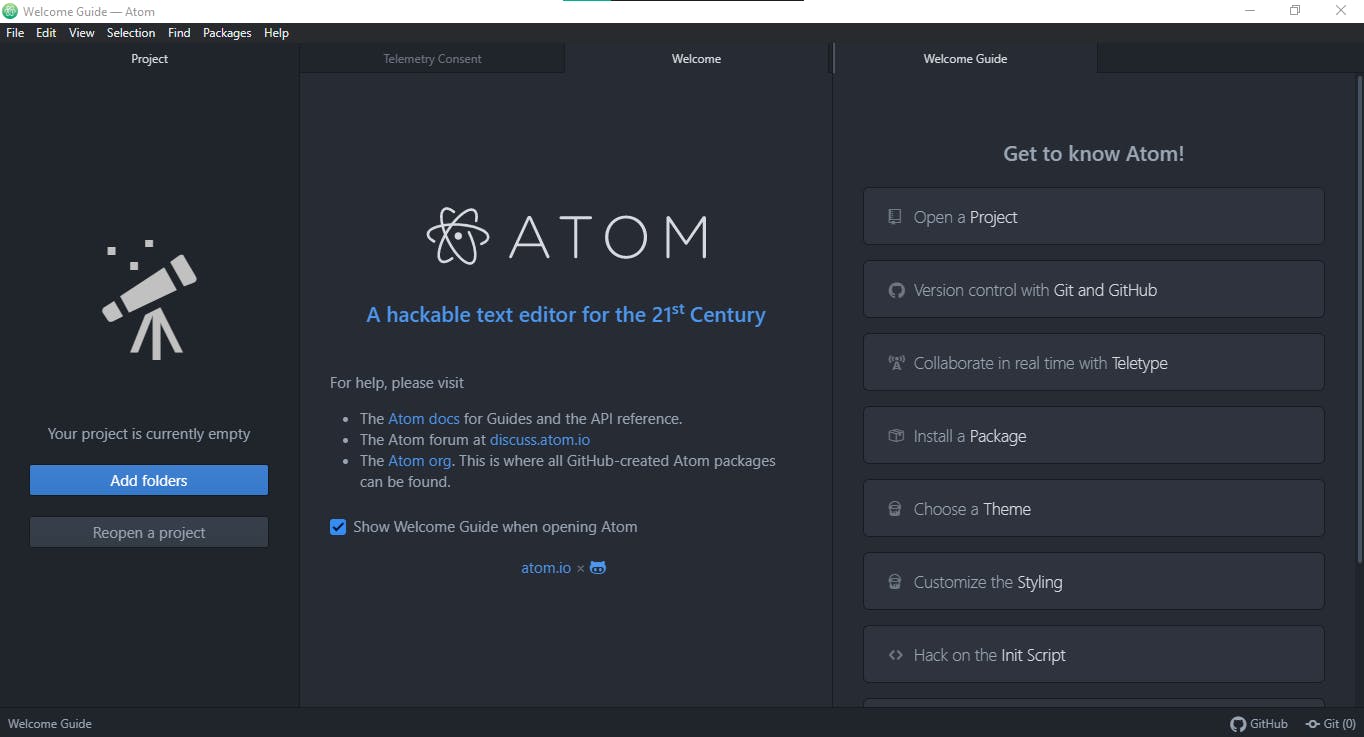Open the File menu
The width and height of the screenshot is (1364, 737).
[x=15, y=33]
